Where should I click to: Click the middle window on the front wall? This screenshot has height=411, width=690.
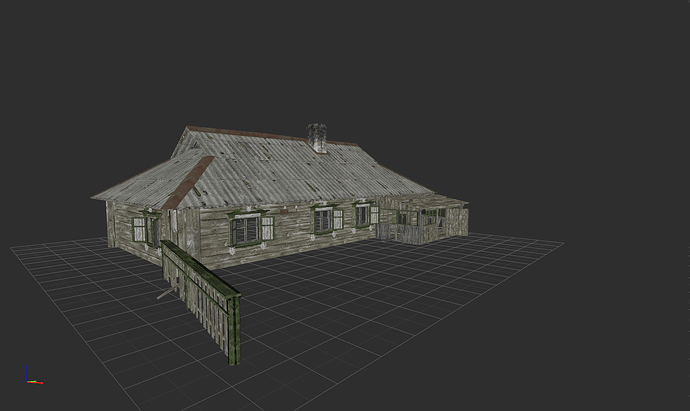[323, 220]
